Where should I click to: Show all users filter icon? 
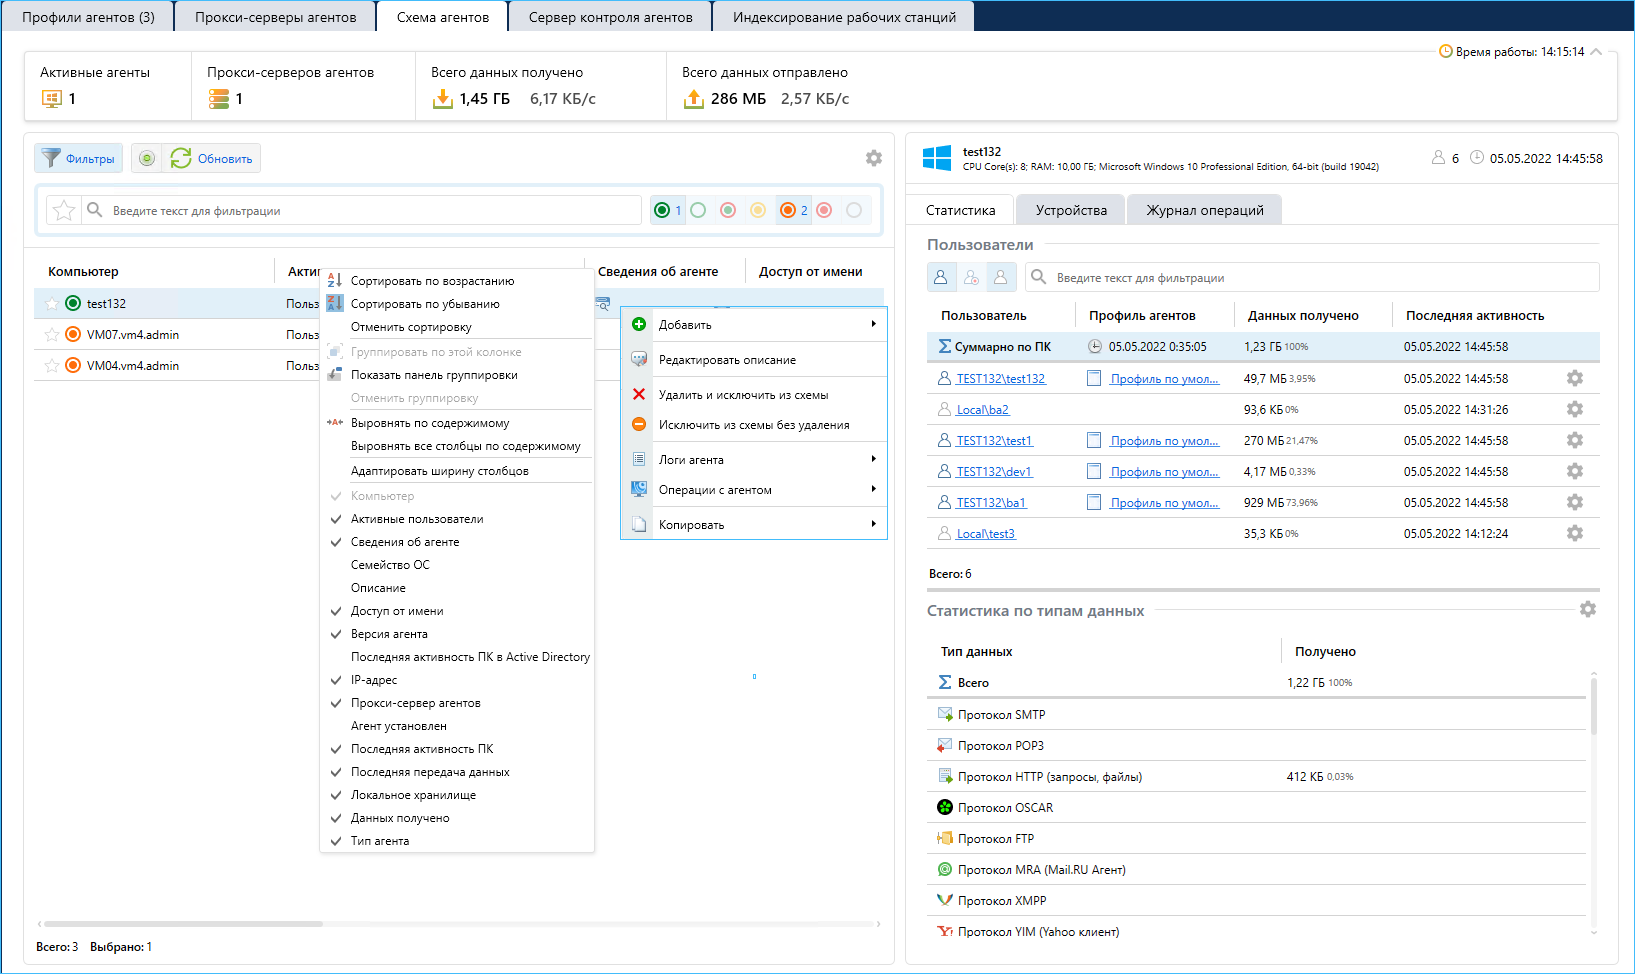pyautogui.click(x=941, y=277)
